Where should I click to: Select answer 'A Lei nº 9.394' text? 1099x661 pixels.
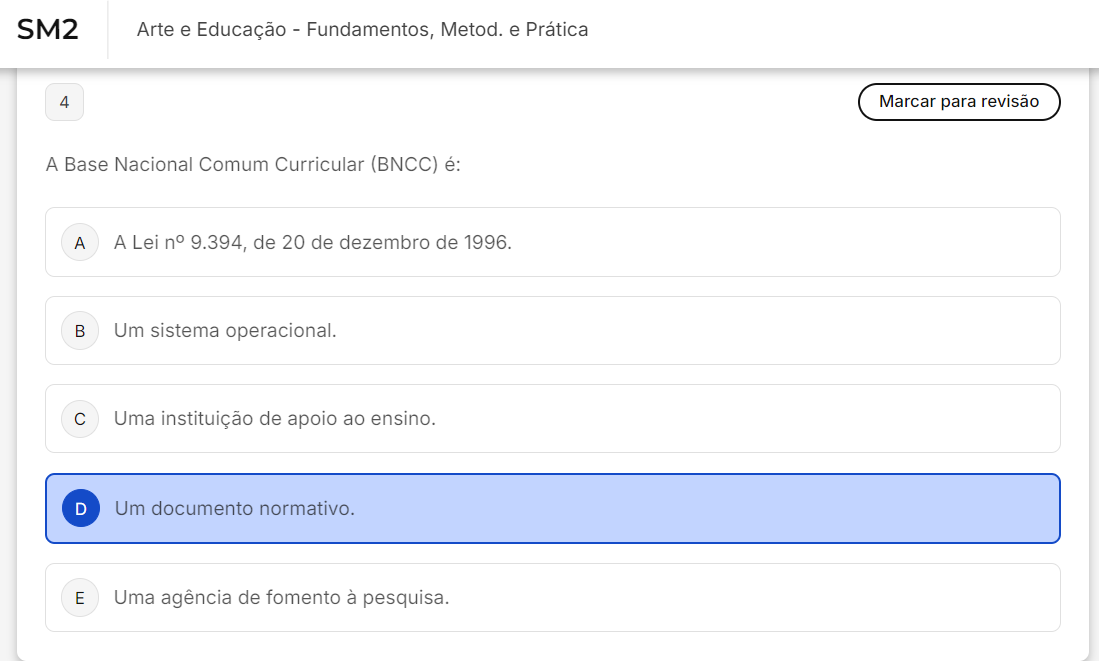[x=180, y=242]
